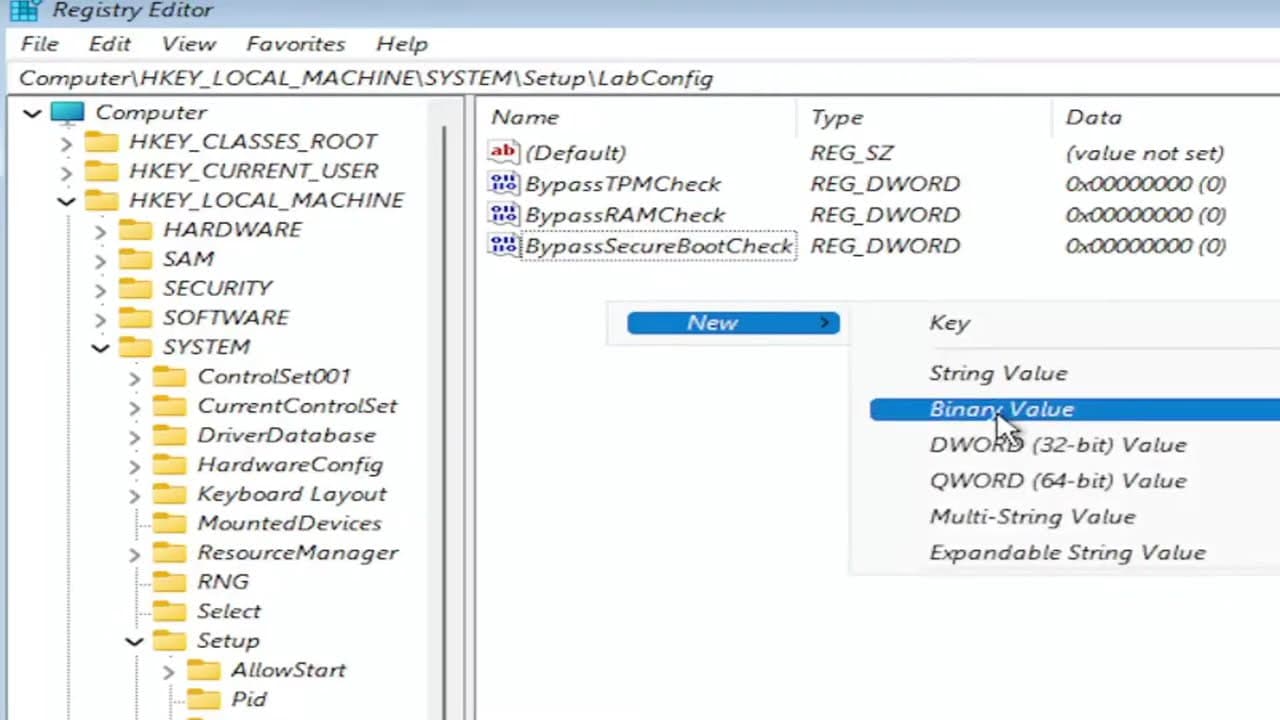This screenshot has width=1280, height=720.
Task: Click the CurrentControlSet folder icon
Action: tap(170, 406)
